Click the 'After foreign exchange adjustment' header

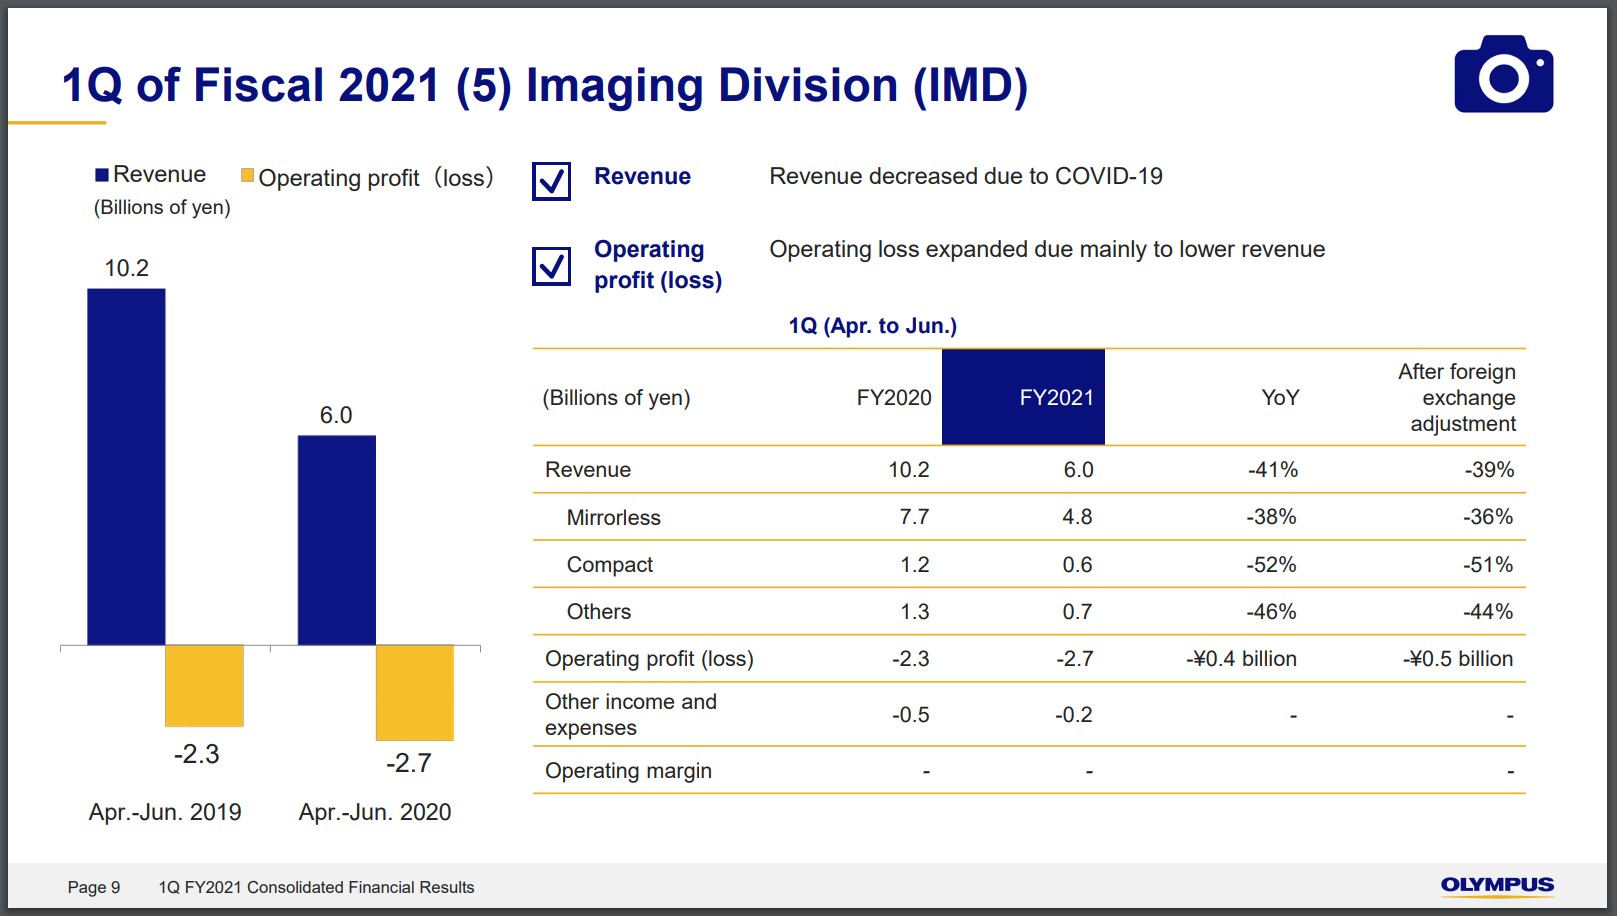(1457, 398)
